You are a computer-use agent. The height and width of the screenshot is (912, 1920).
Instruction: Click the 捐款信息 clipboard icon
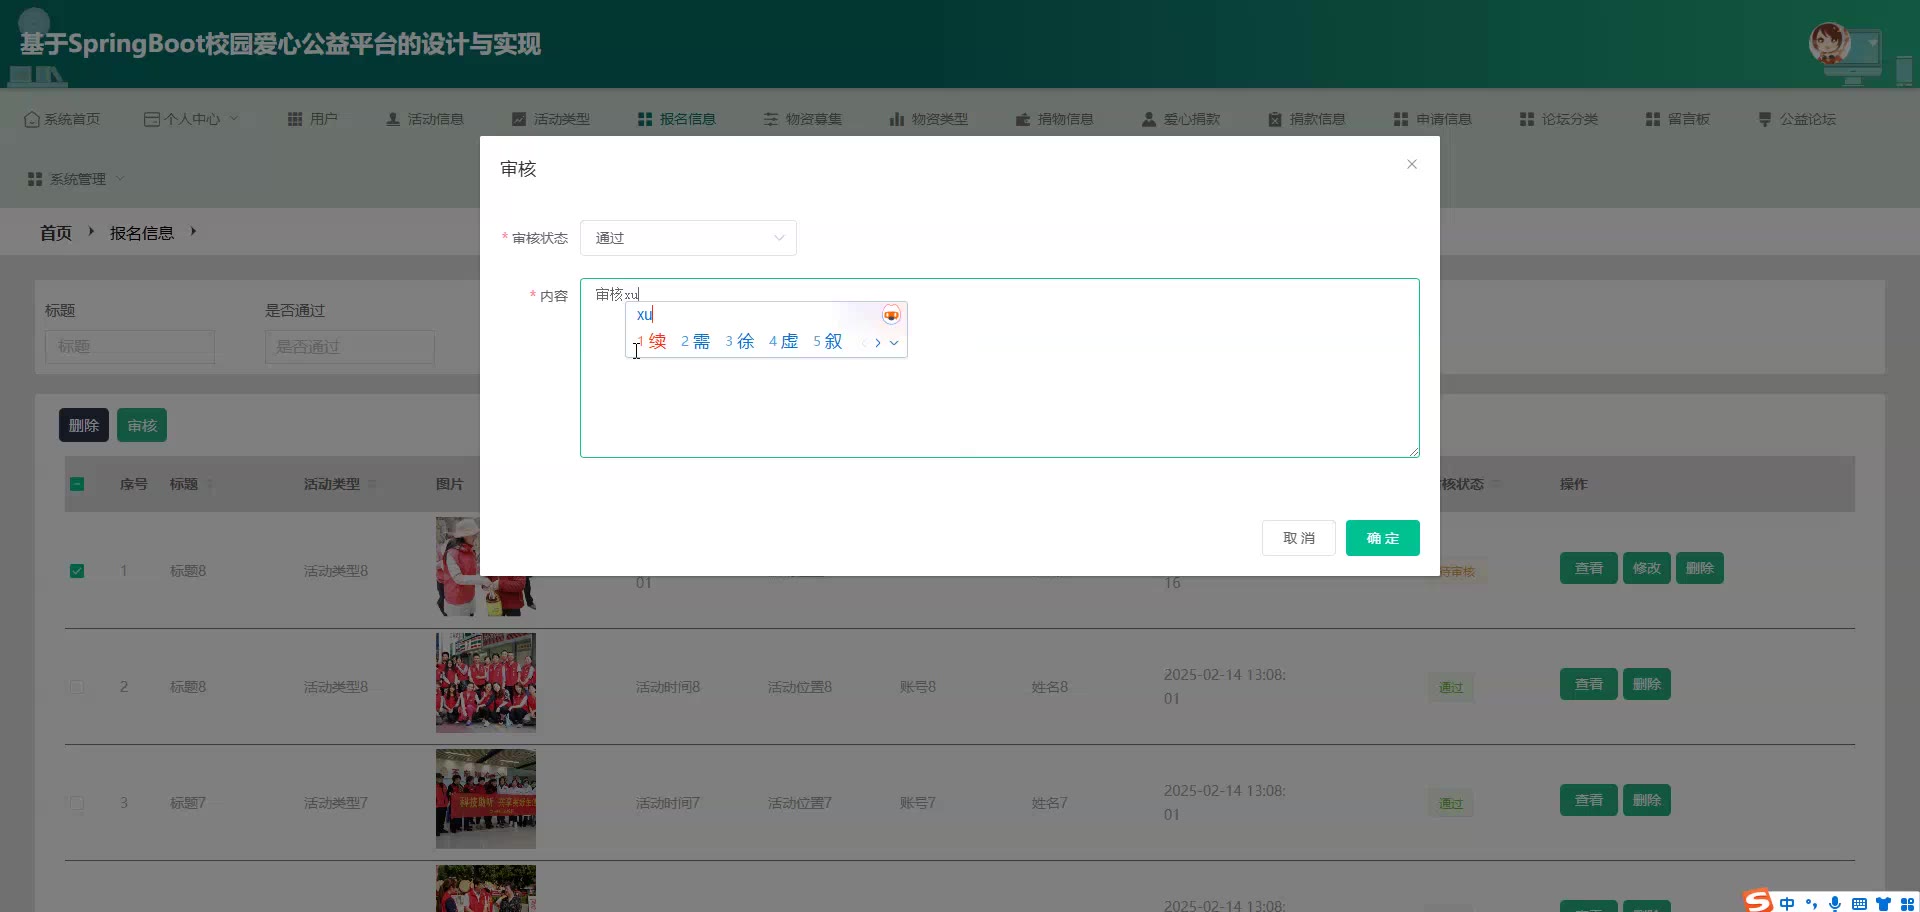coord(1275,119)
